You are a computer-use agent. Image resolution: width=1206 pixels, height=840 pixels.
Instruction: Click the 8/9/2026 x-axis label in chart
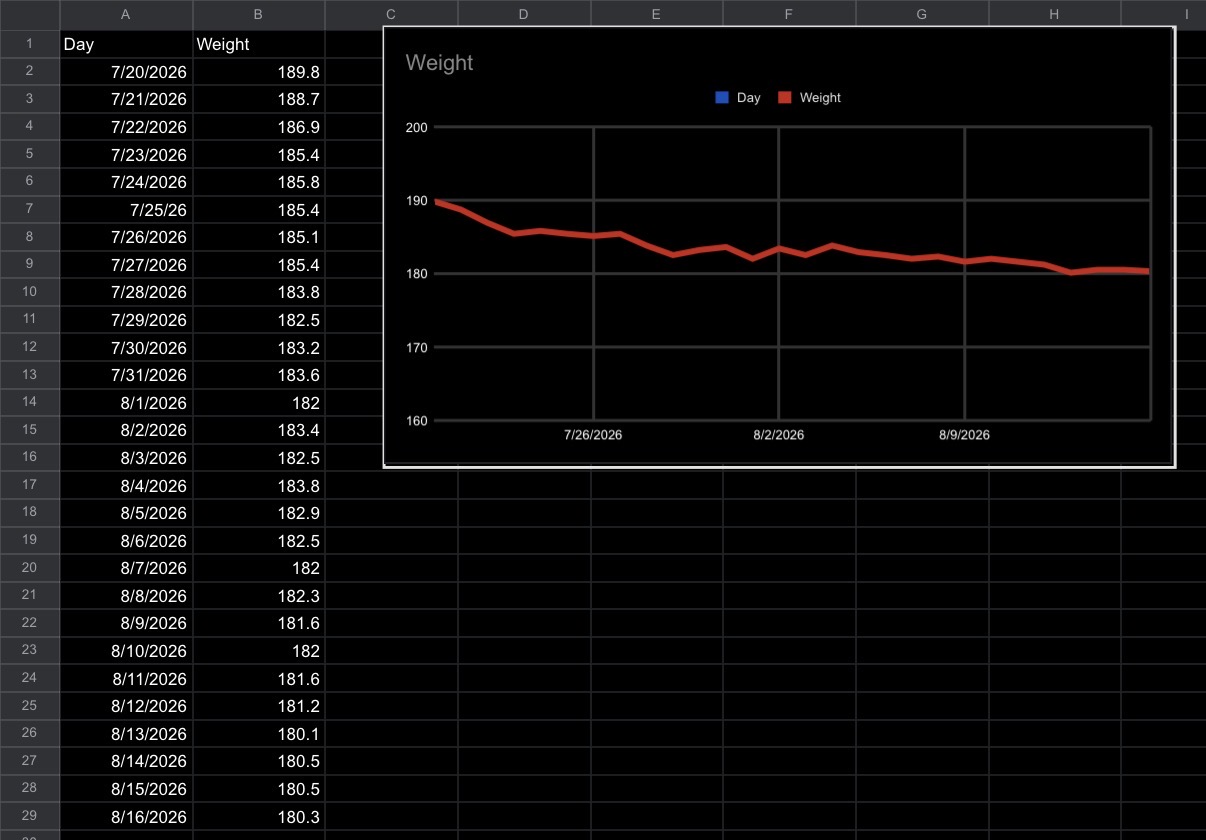[x=965, y=435]
